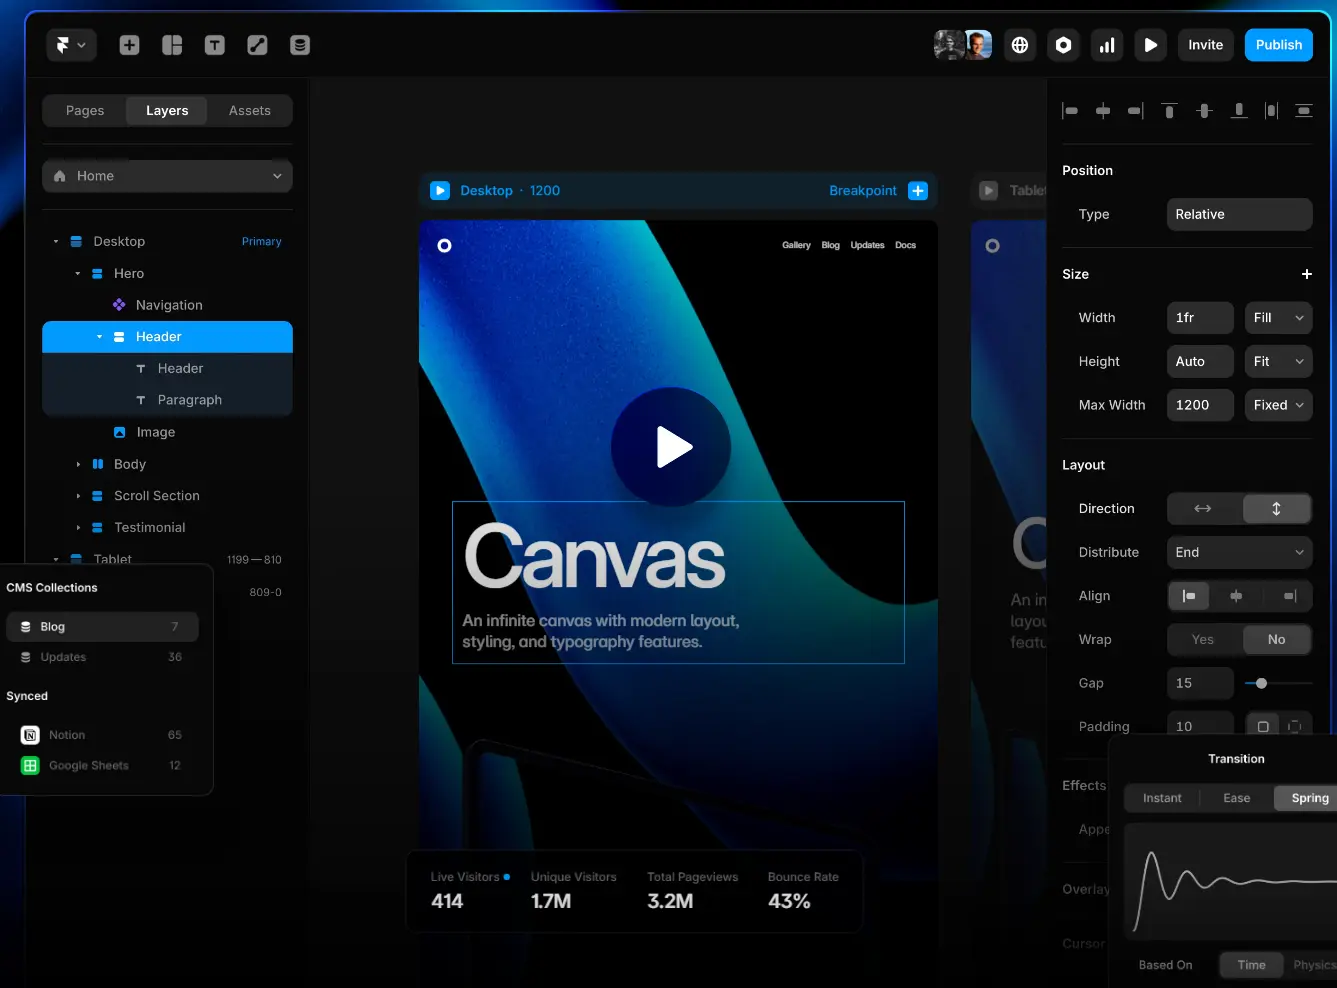Expand the Body layer in the tree

click(78, 464)
